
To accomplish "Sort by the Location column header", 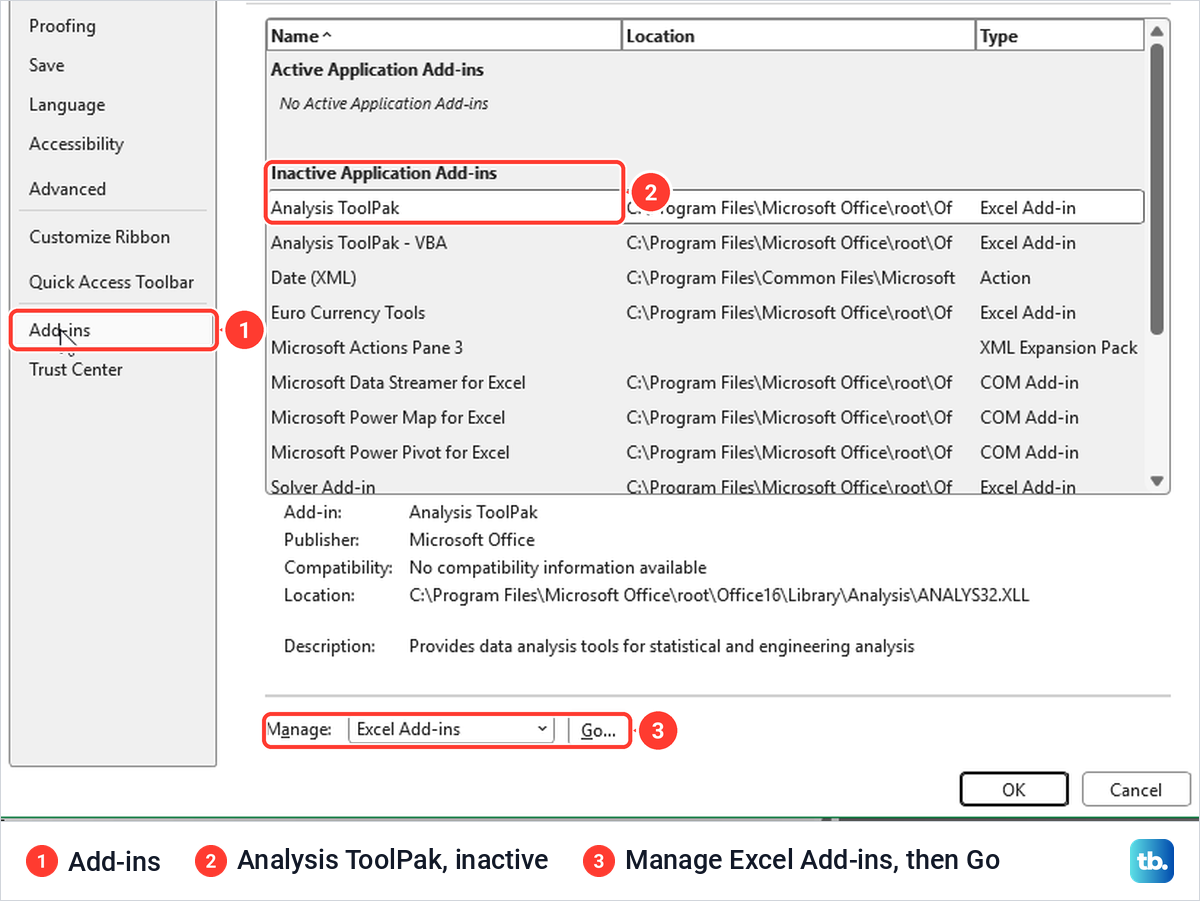I will click(798, 36).
